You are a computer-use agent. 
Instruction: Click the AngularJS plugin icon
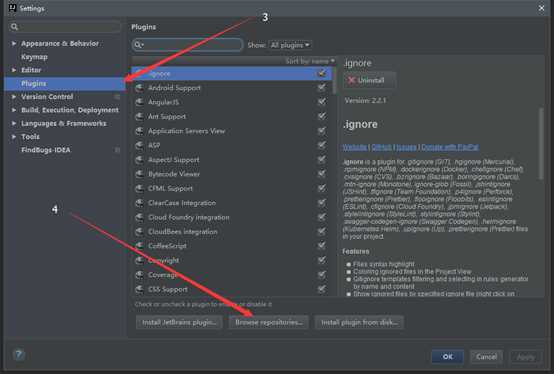pos(140,102)
